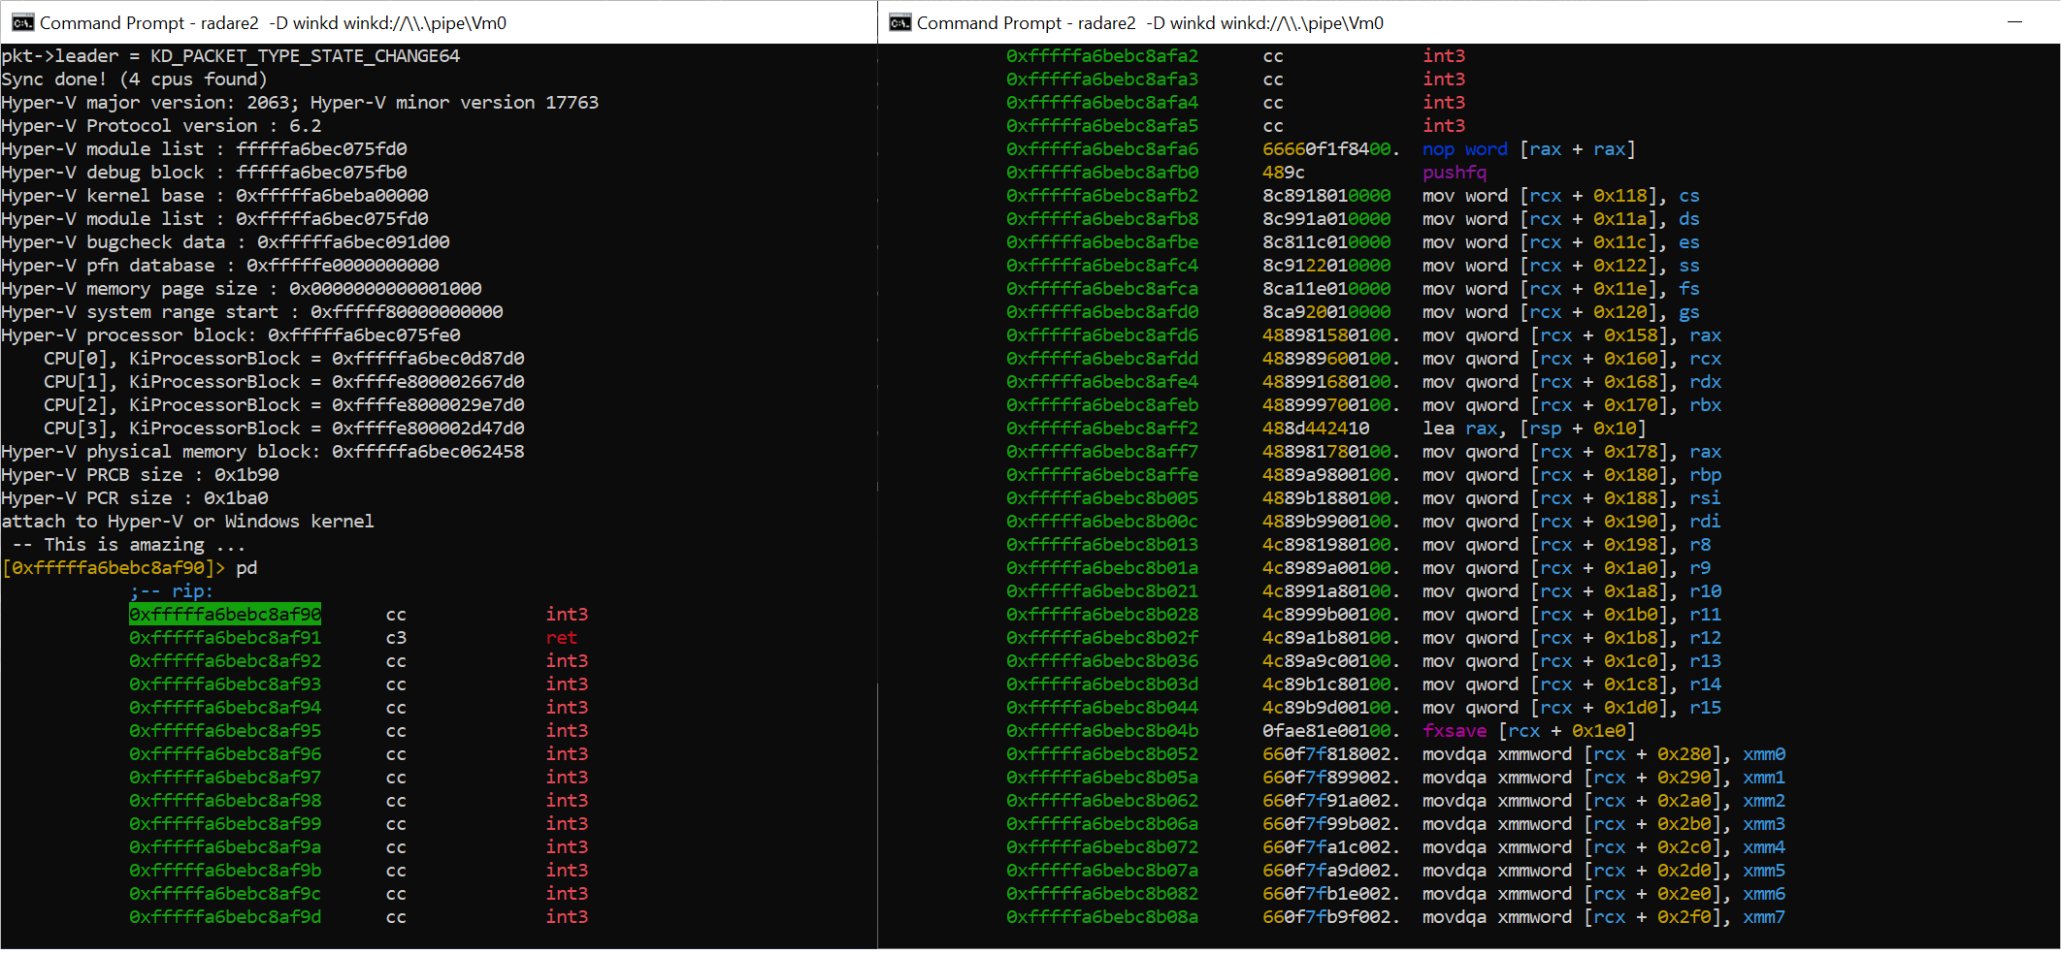Click the 'CPU[2], KiProcessorBlock' line
This screenshot has height=955, width=2061.
click(284, 405)
